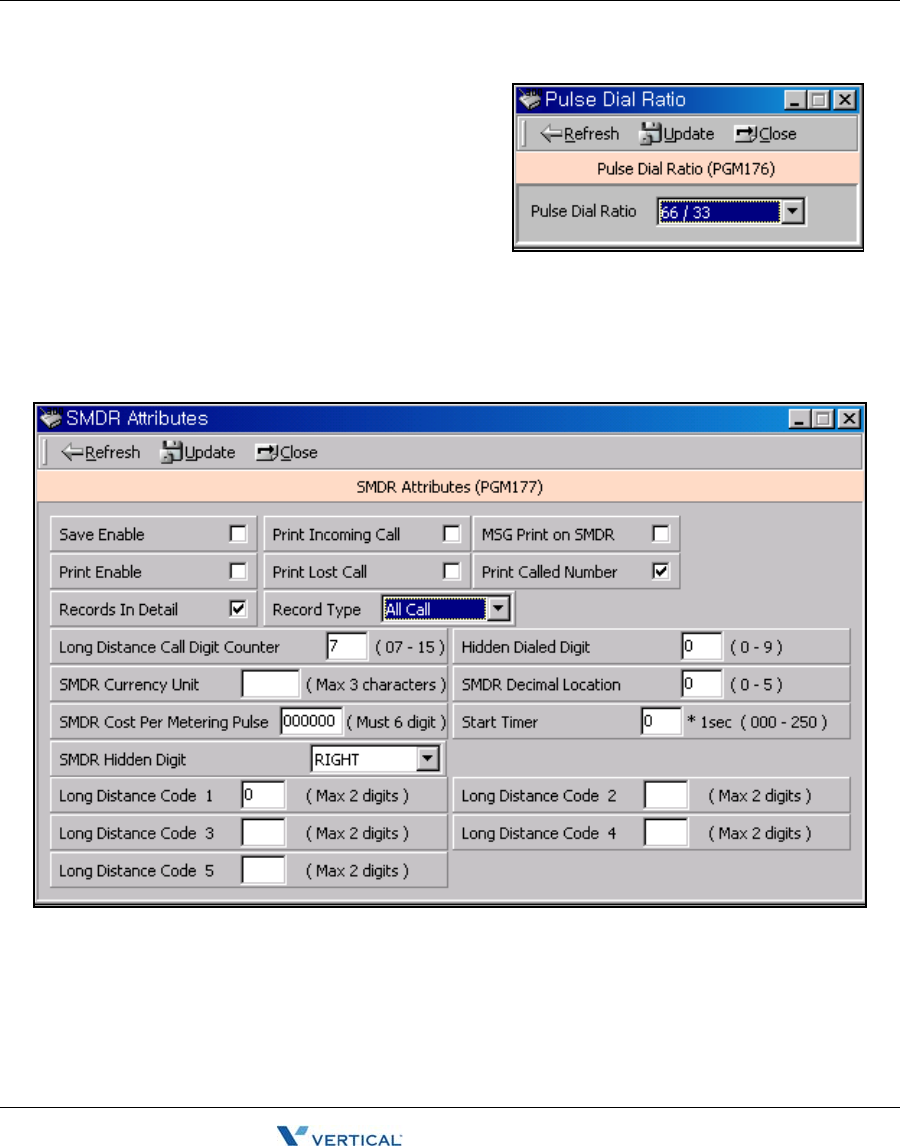Click Long Distance Code 4 input
900x1146 pixels.
[666, 832]
